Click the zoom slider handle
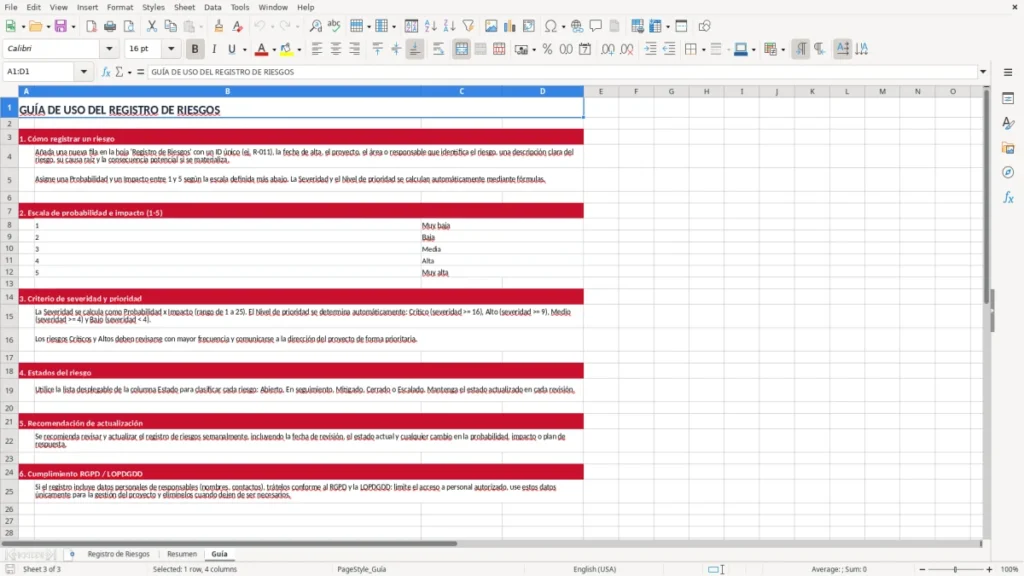This screenshot has height=576, width=1024. pyautogui.click(x=955, y=569)
